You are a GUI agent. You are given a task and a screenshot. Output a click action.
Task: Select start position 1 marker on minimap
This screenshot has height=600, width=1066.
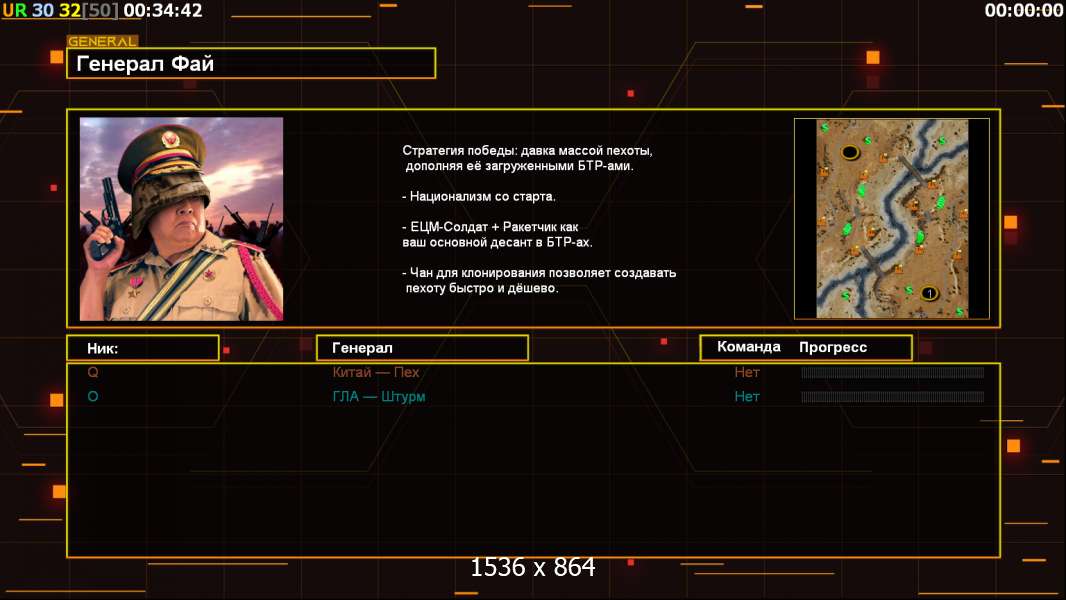click(929, 294)
